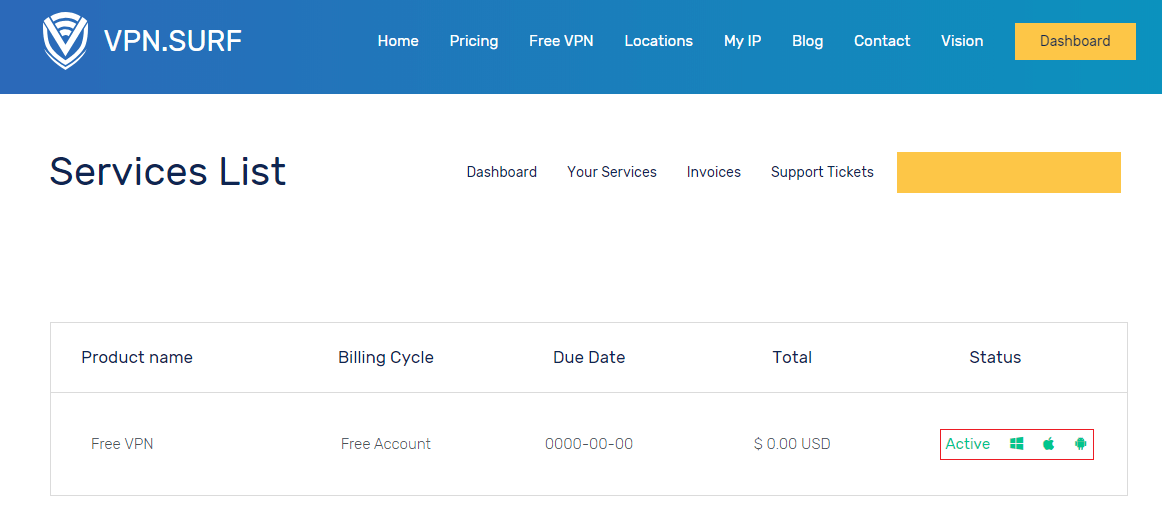Switch to the Dashboard sub-navigation tab

[x=502, y=172]
